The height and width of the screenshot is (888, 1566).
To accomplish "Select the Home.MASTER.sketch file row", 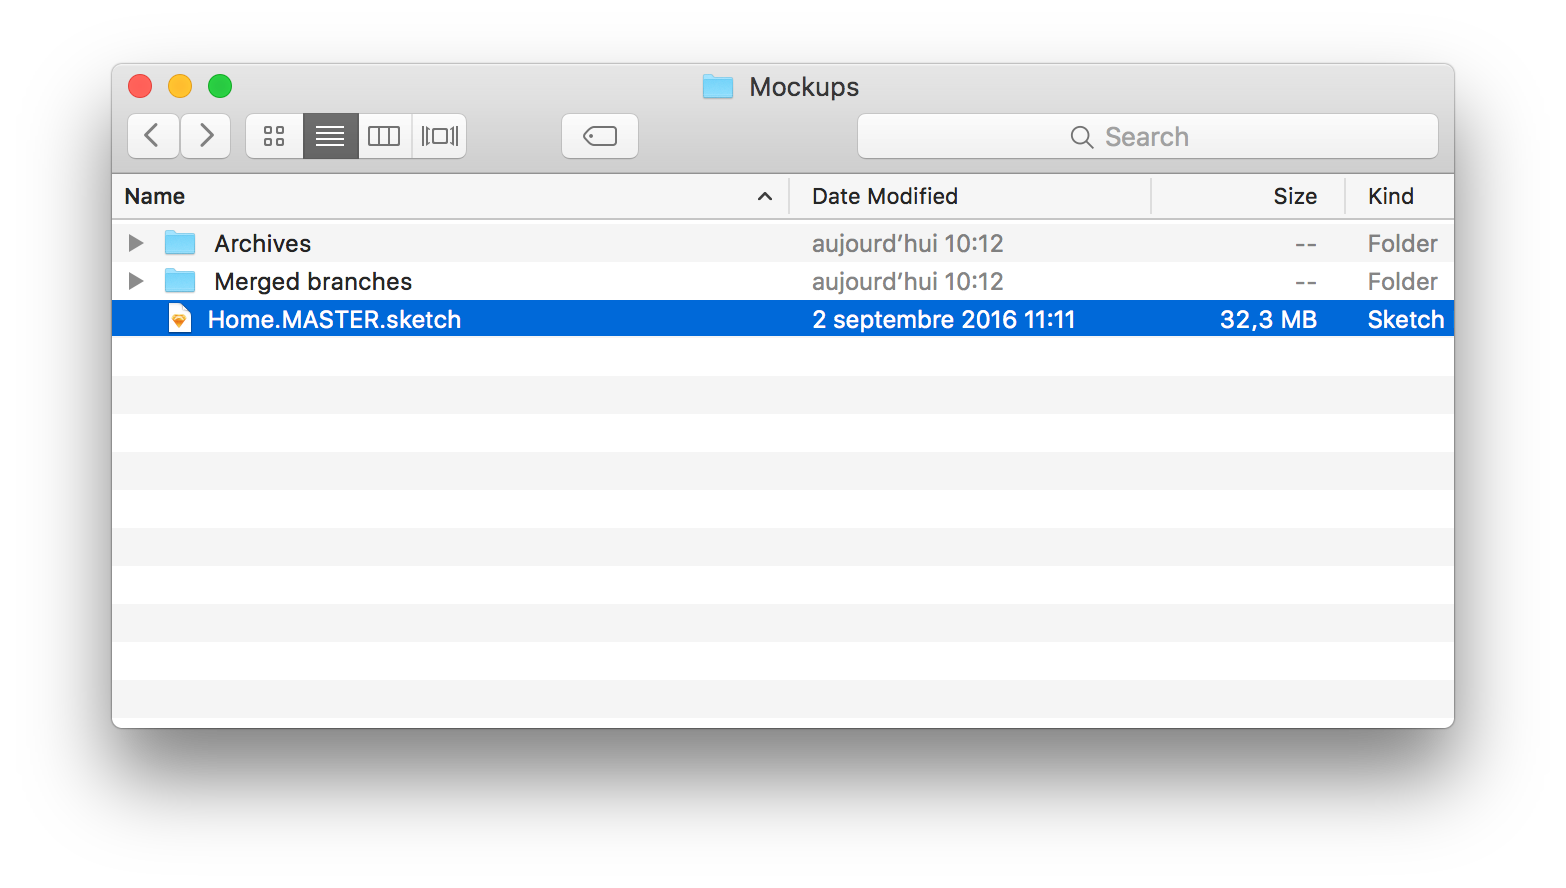I will point(783,319).
